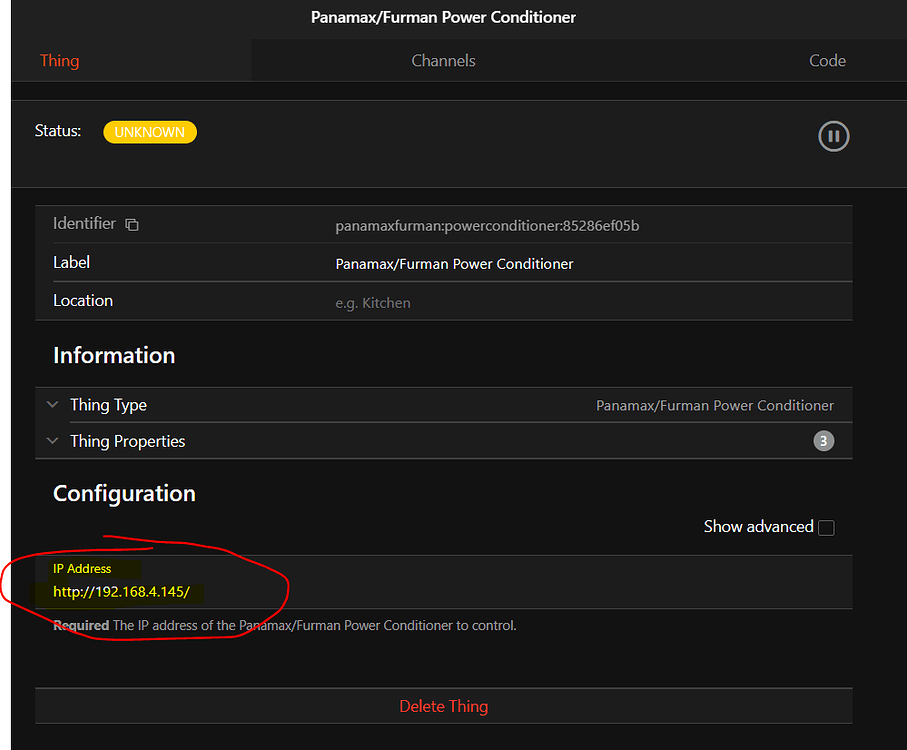Copy the thing Identifier using the copy icon
Image resolution: width=907 pixels, height=750 pixels.
[x=133, y=224]
